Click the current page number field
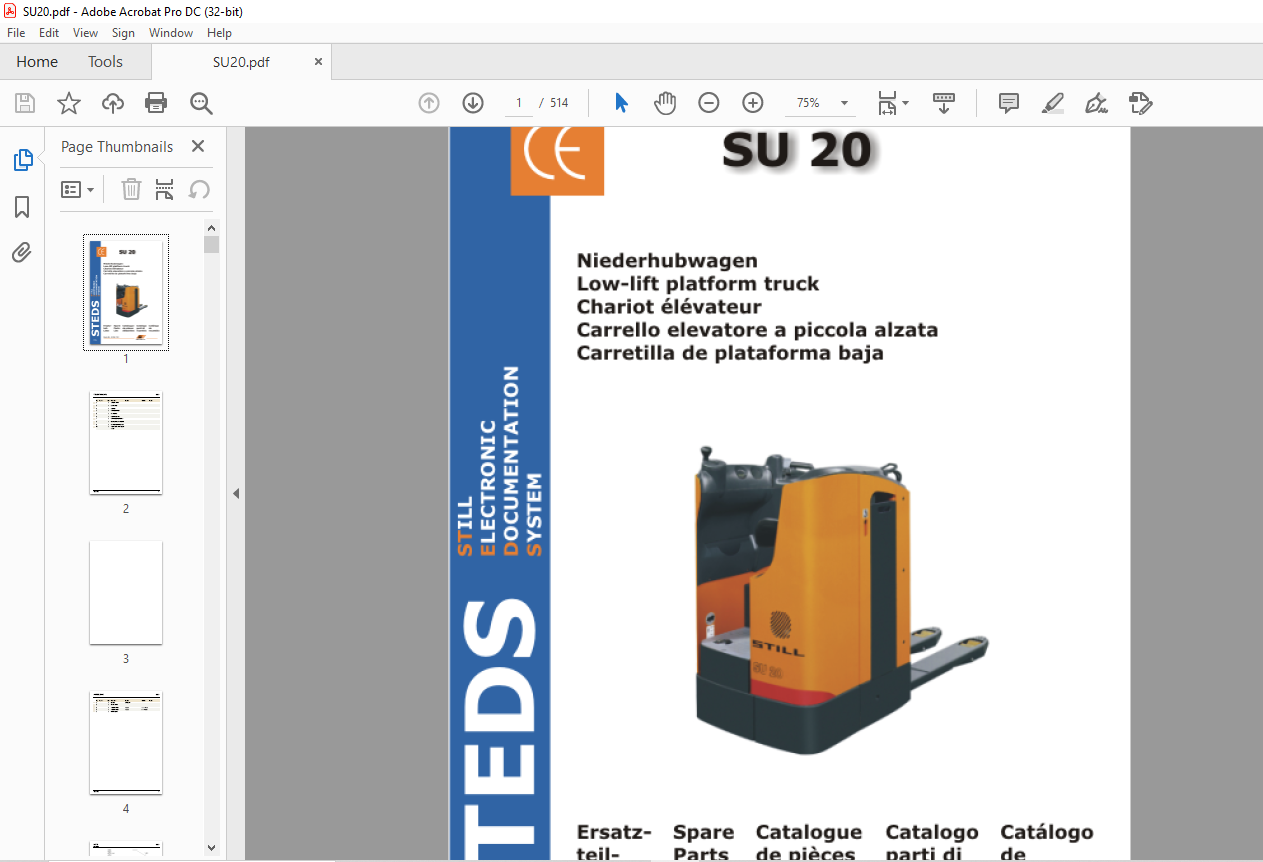 tap(518, 103)
